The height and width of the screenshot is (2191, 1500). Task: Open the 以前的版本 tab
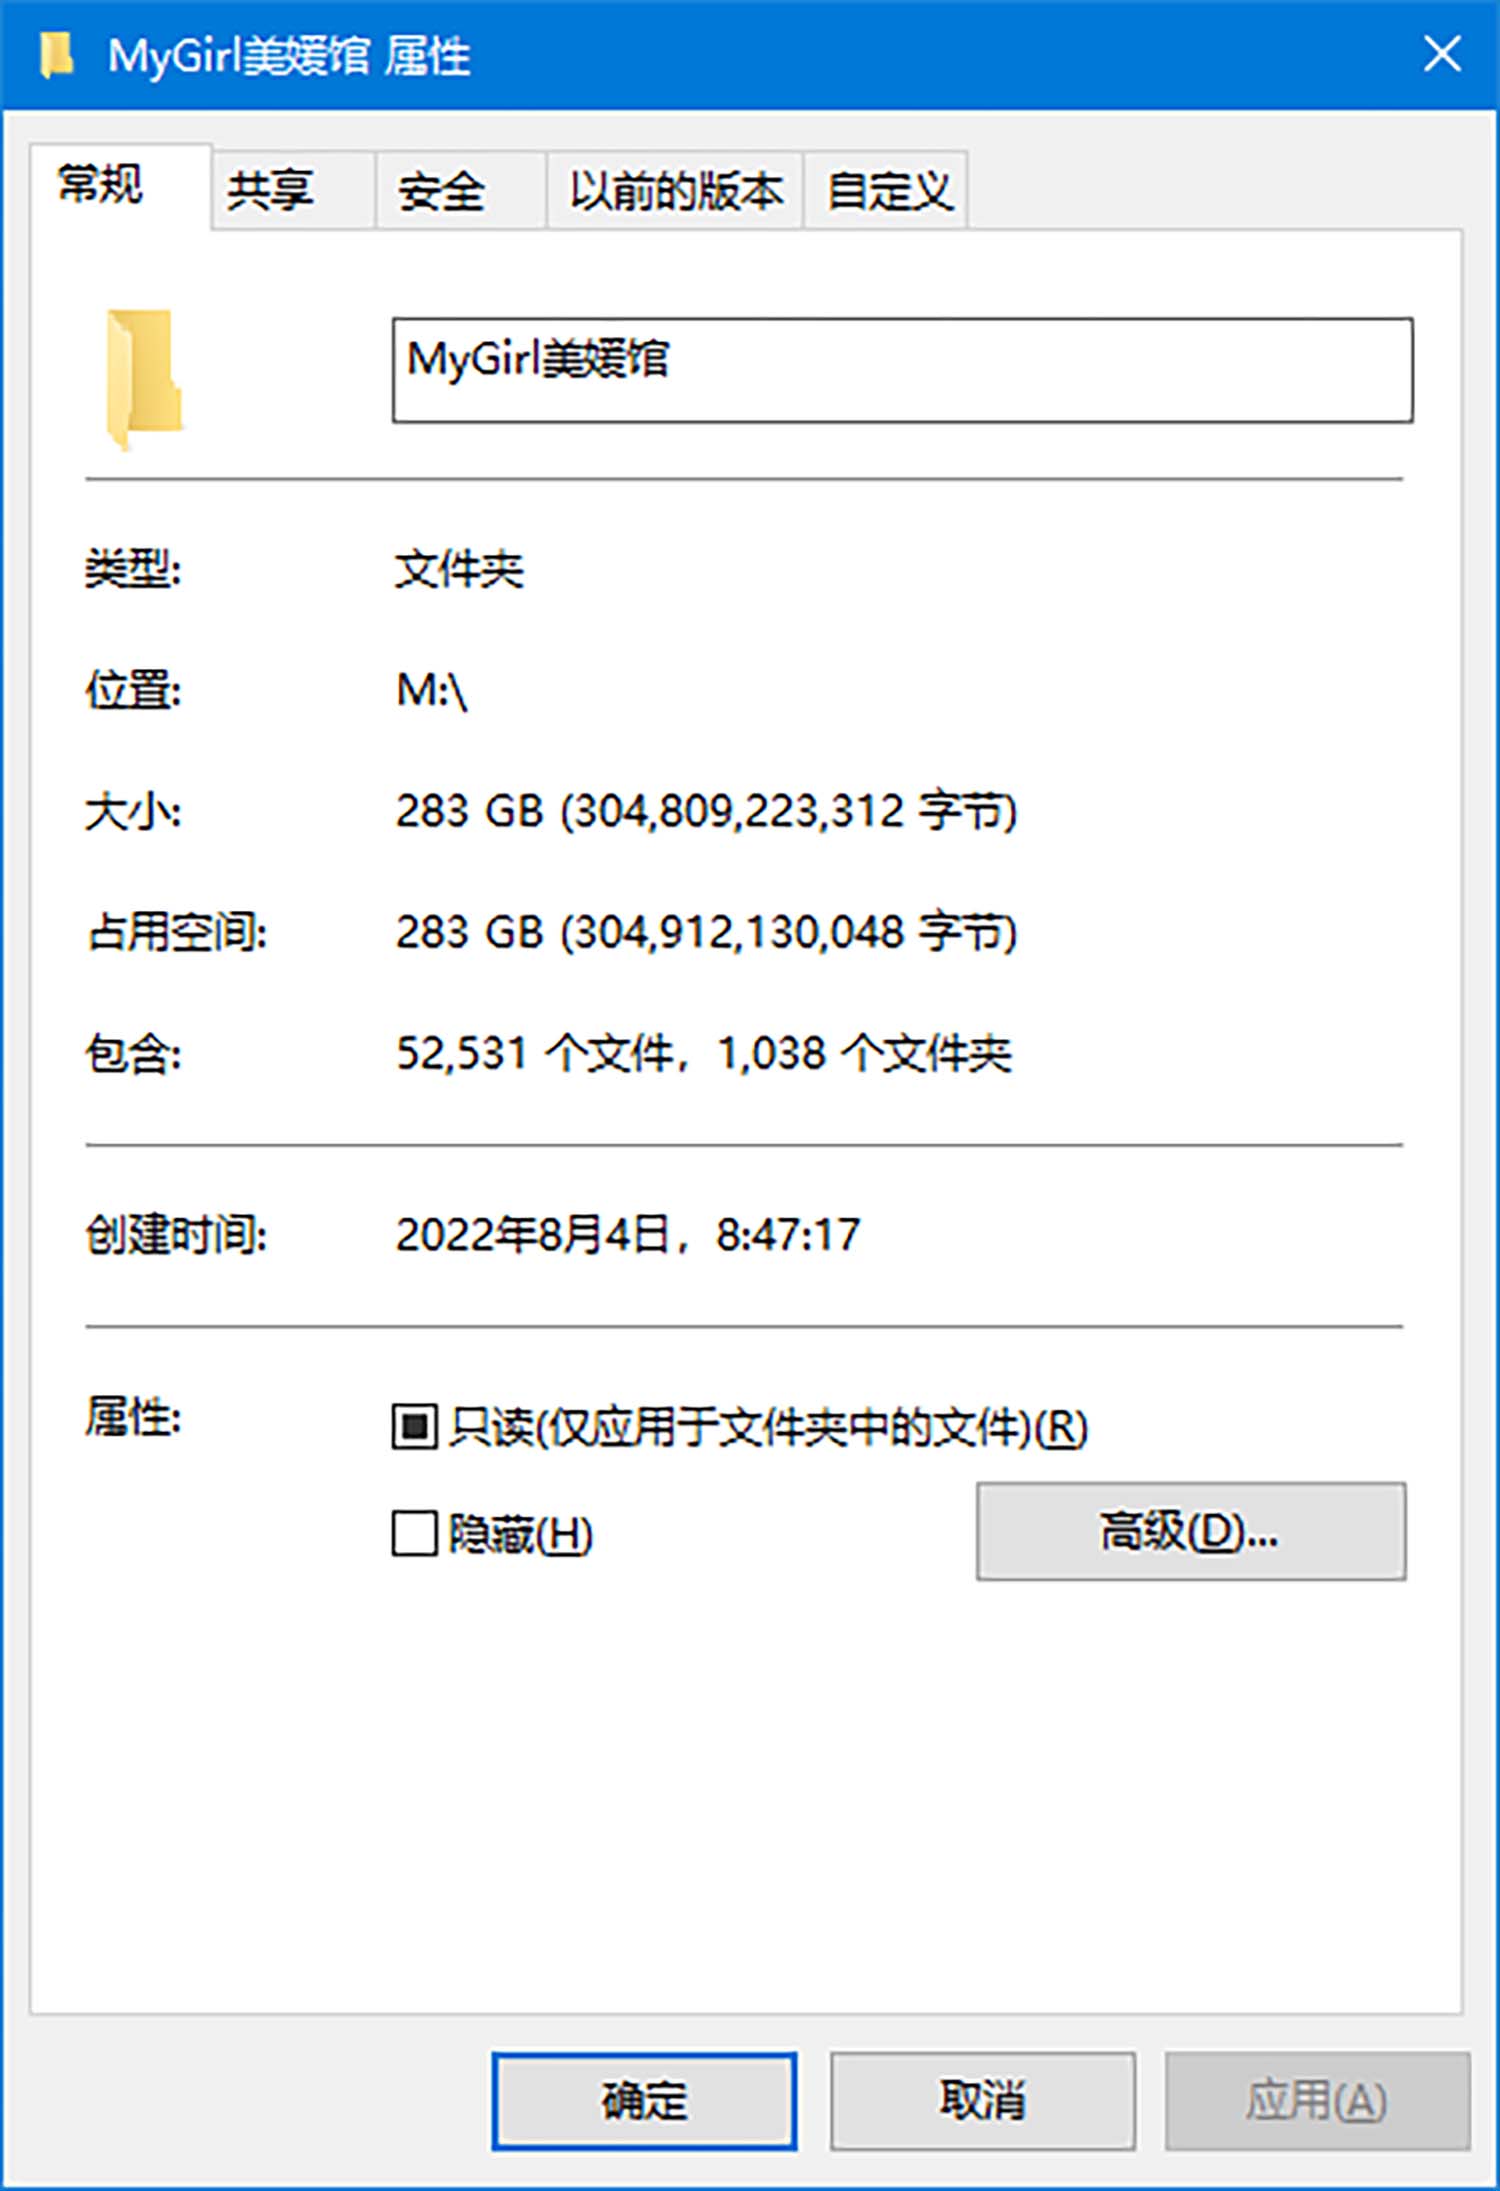(x=675, y=190)
